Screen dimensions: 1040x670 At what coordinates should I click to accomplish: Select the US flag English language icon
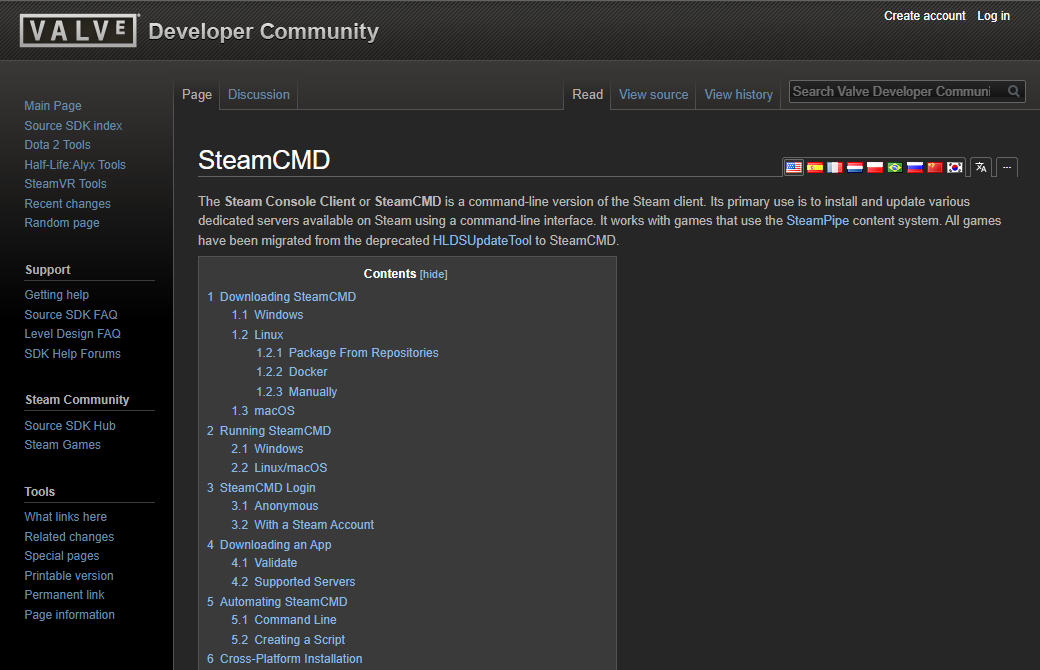click(x=794, y=167)
